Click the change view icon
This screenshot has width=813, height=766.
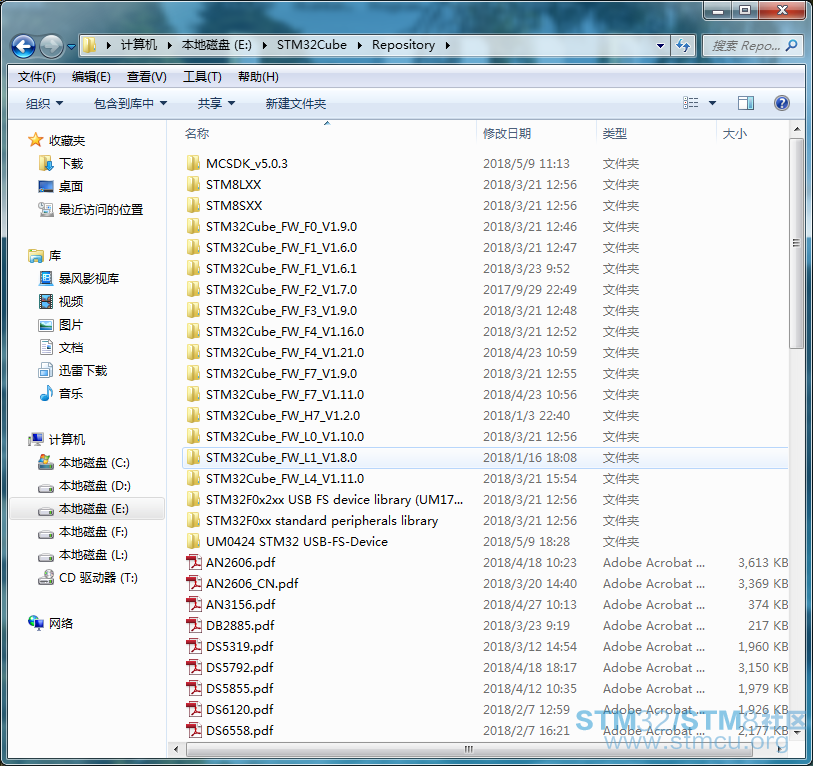tap(690, 103)
